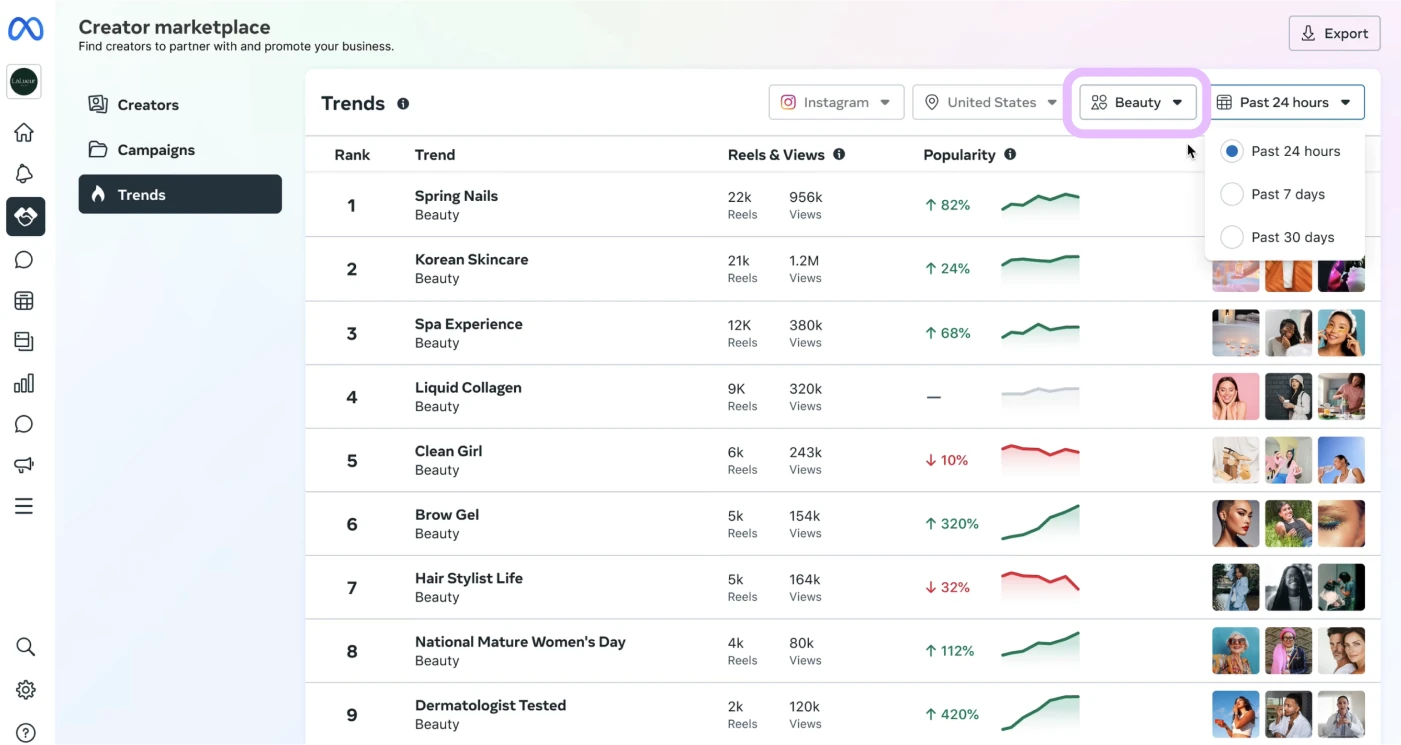Open last thumbnail in Hair Stylist Life row
The image size is (1401, 745).
pos(1341,587)
